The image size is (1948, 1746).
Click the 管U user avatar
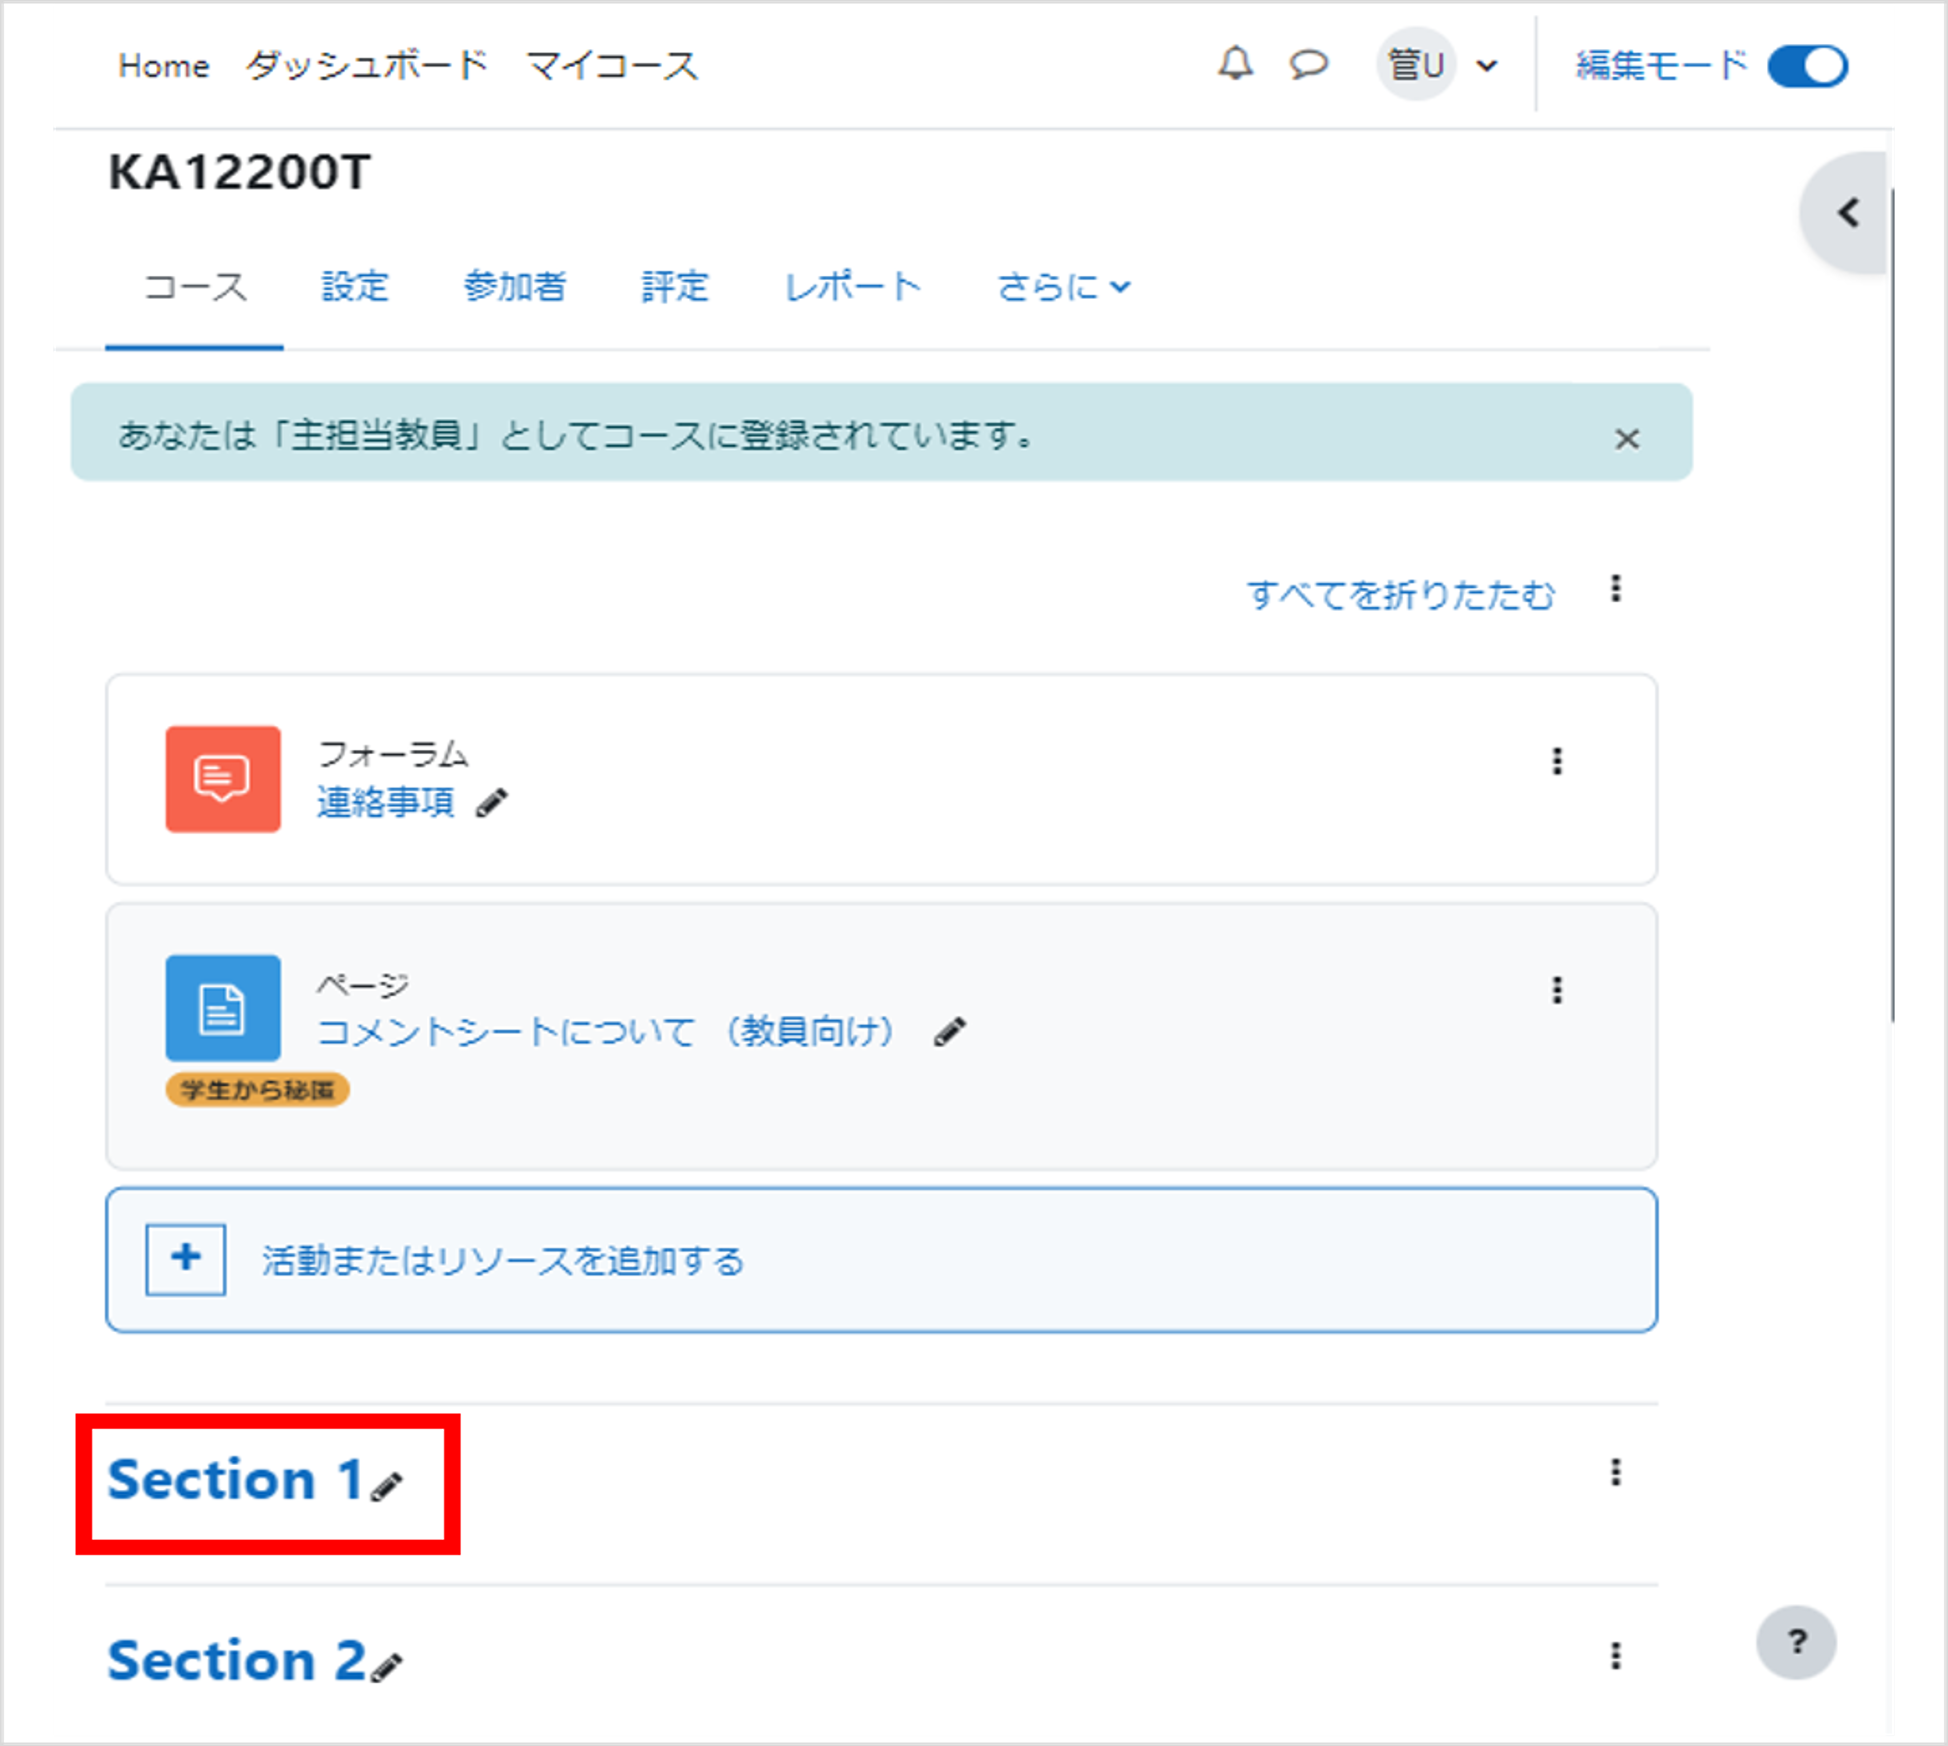coord(1415,65)
